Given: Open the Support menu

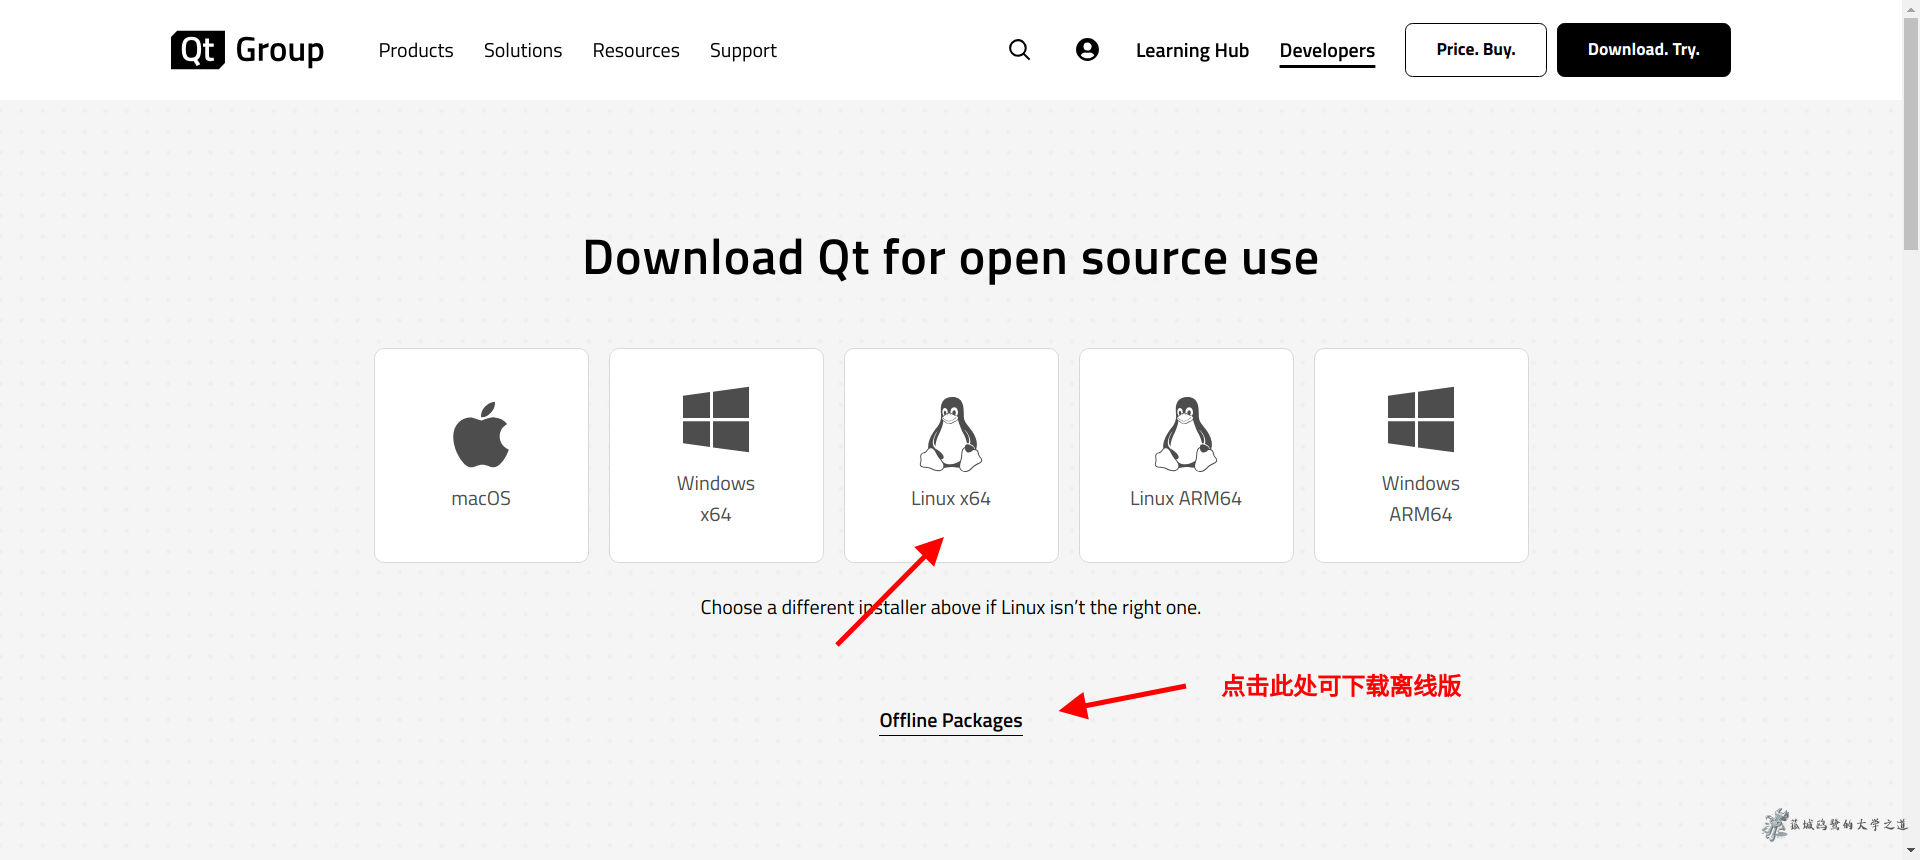Looking at the screenshot, I should 743,50.
